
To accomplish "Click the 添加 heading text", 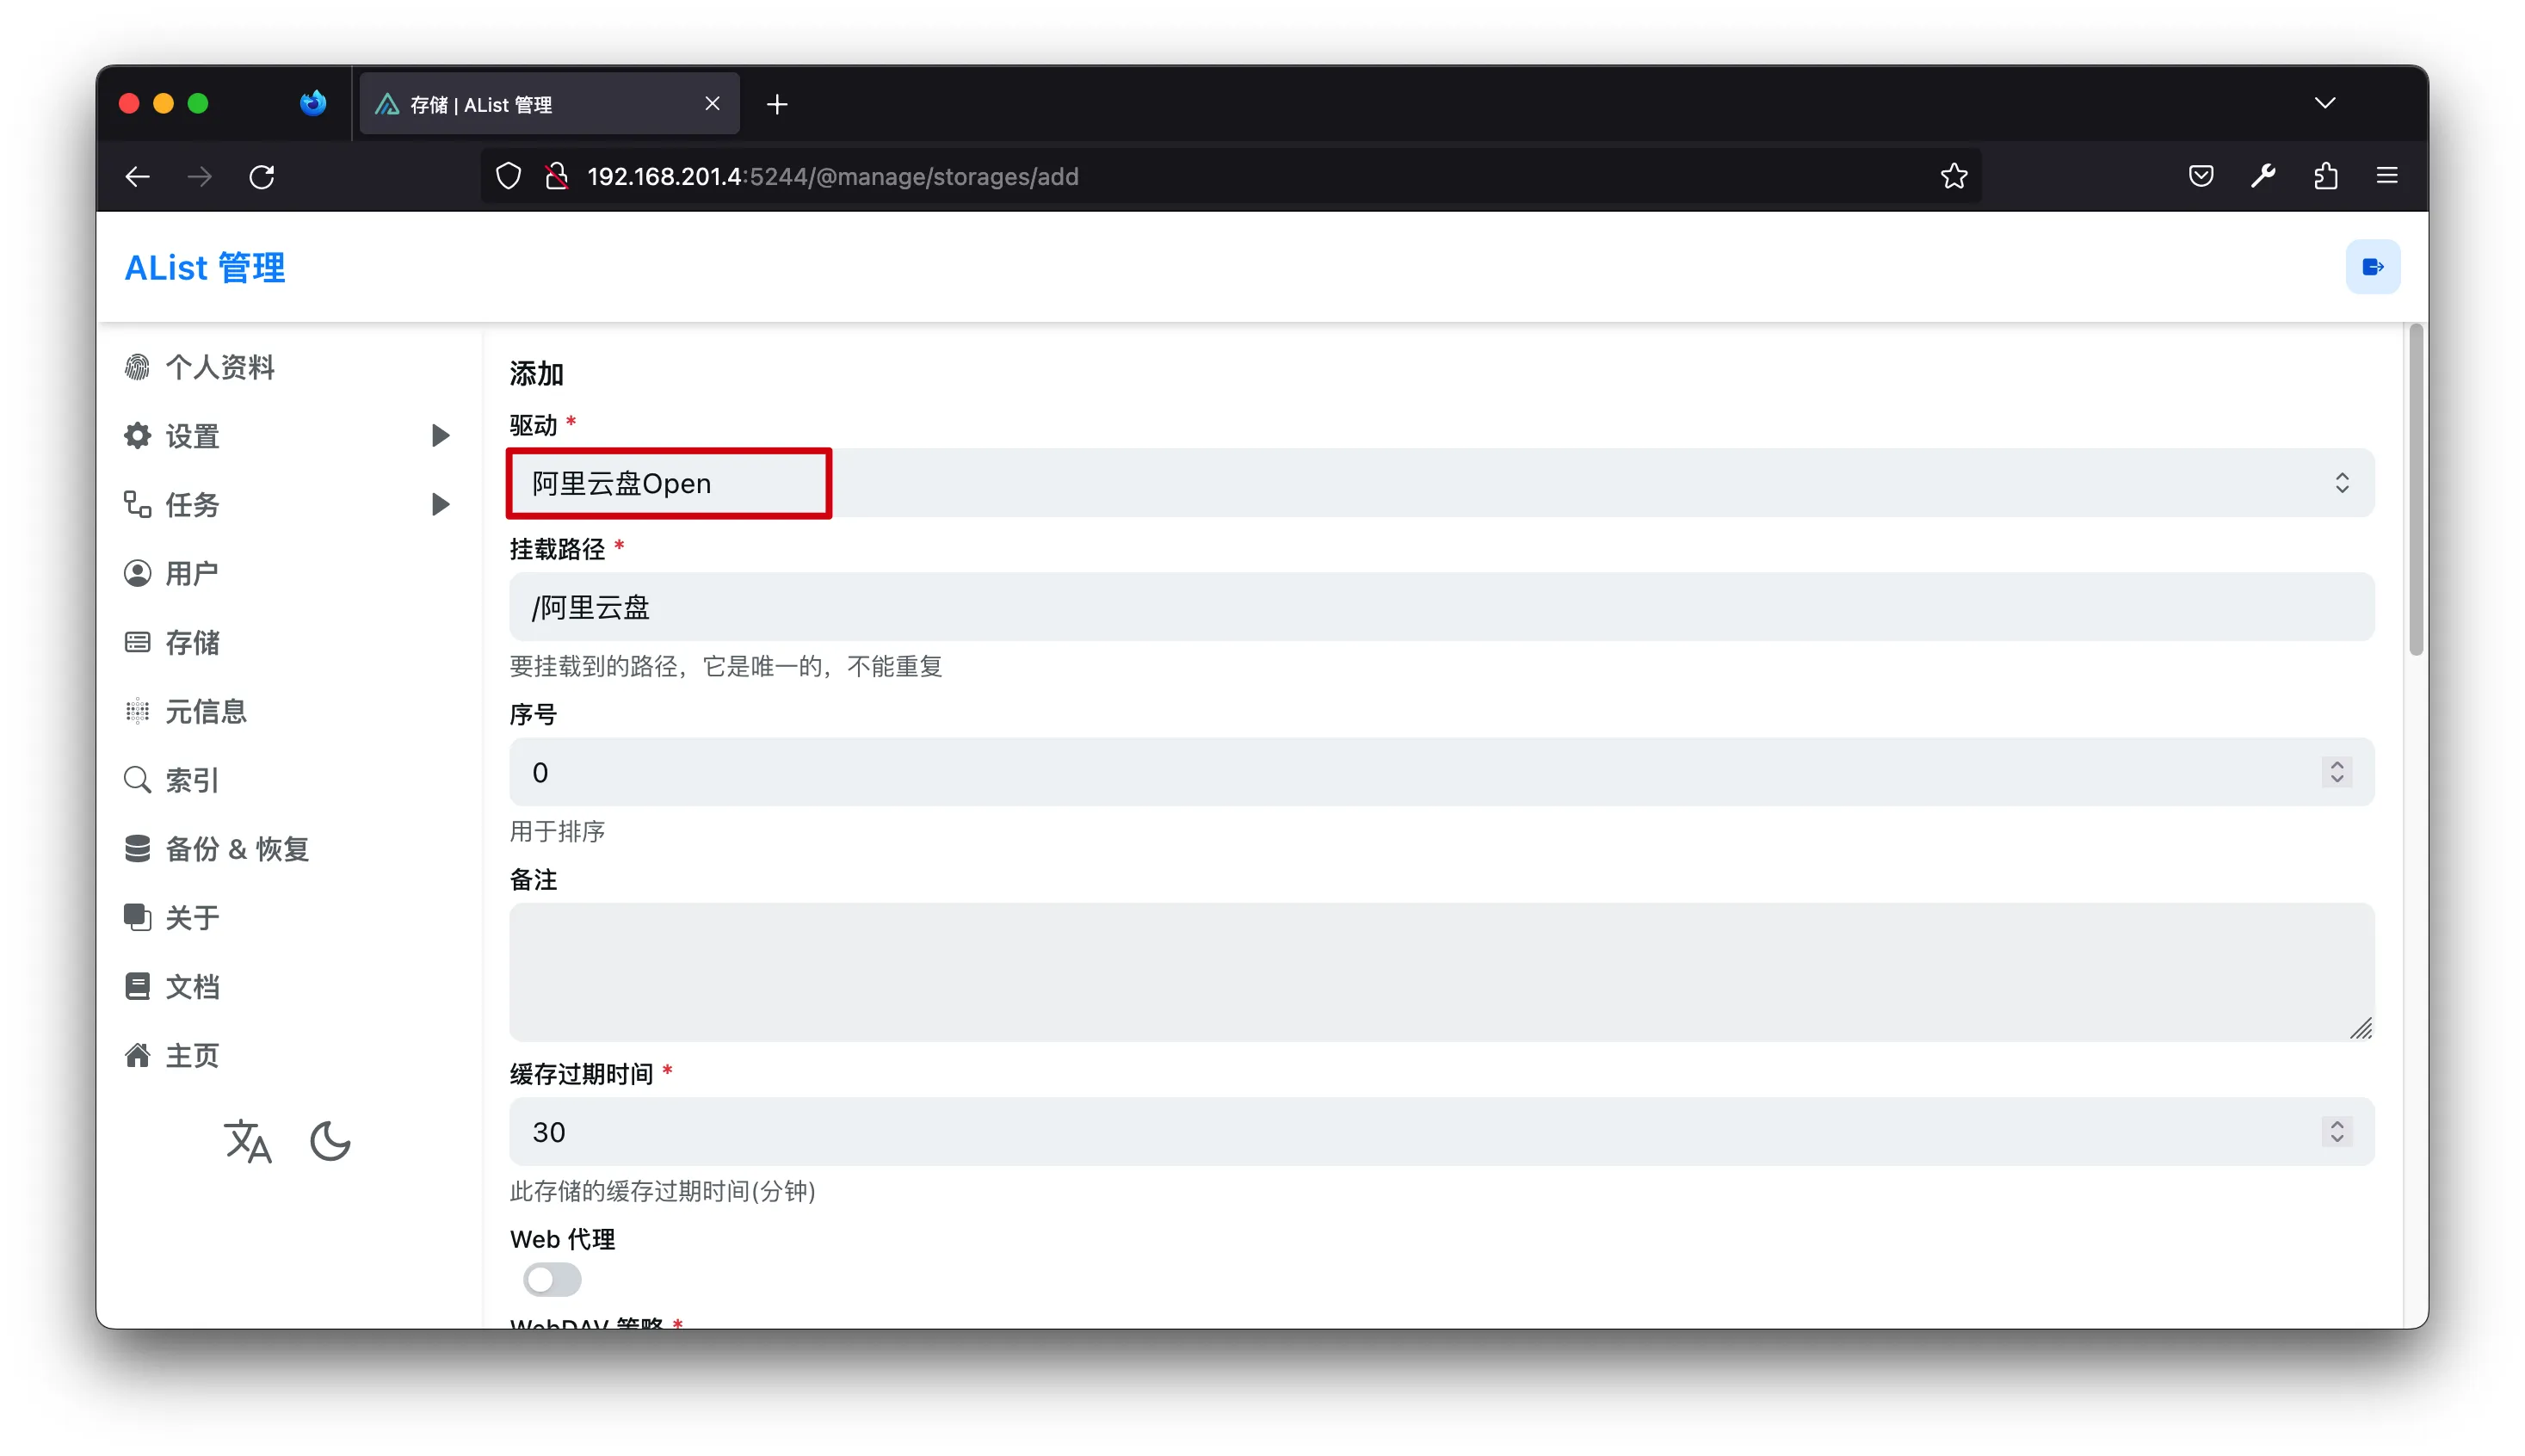I will click(x=536, y=374).
